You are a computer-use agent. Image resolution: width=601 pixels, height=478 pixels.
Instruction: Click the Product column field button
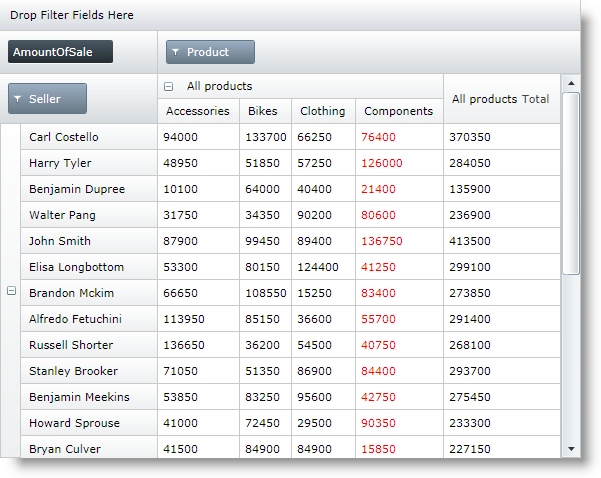click(x=210, y=52)
